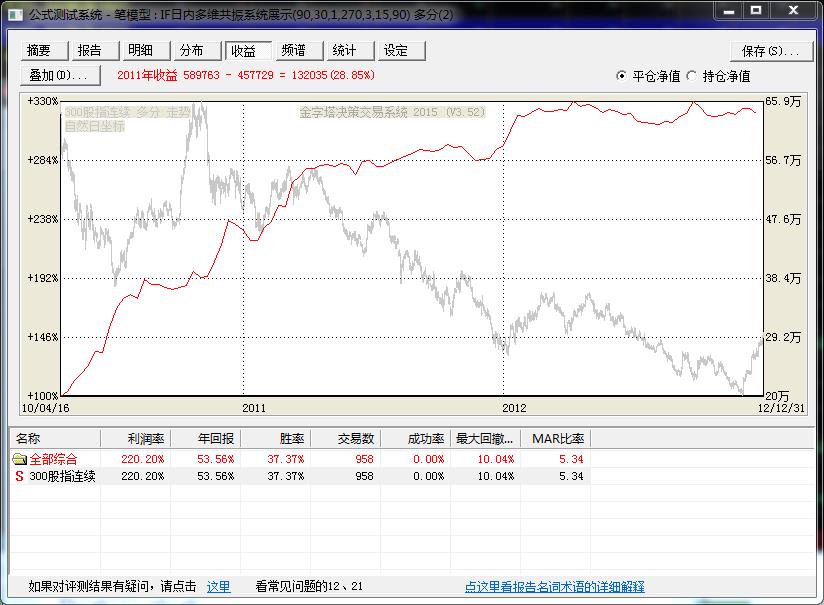
Task: Switch to the 分布 tab
Action: point(197,50)
